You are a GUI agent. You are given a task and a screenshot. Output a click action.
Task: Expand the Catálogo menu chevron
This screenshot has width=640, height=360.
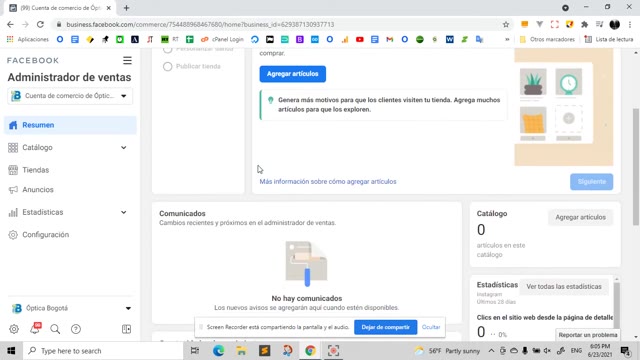click(x=124, y=147)
